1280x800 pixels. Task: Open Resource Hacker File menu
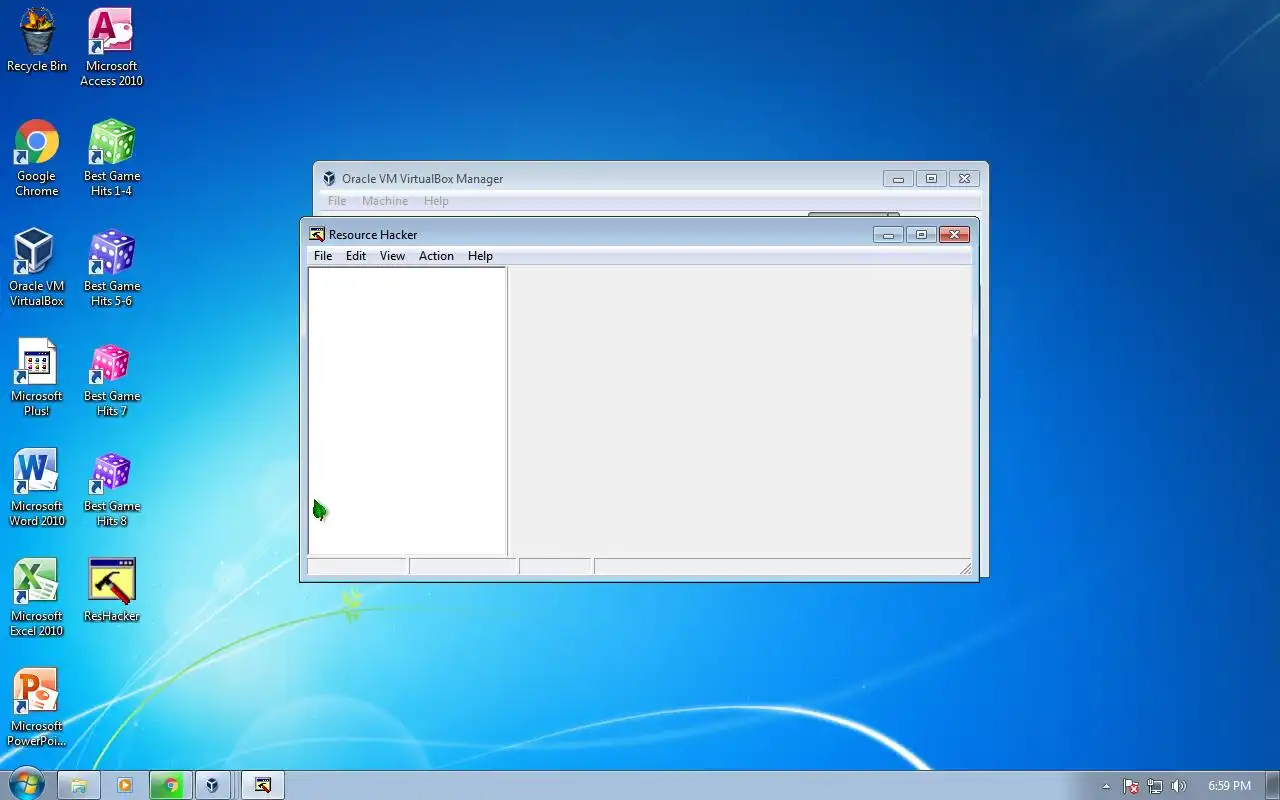tap(323, 256)
